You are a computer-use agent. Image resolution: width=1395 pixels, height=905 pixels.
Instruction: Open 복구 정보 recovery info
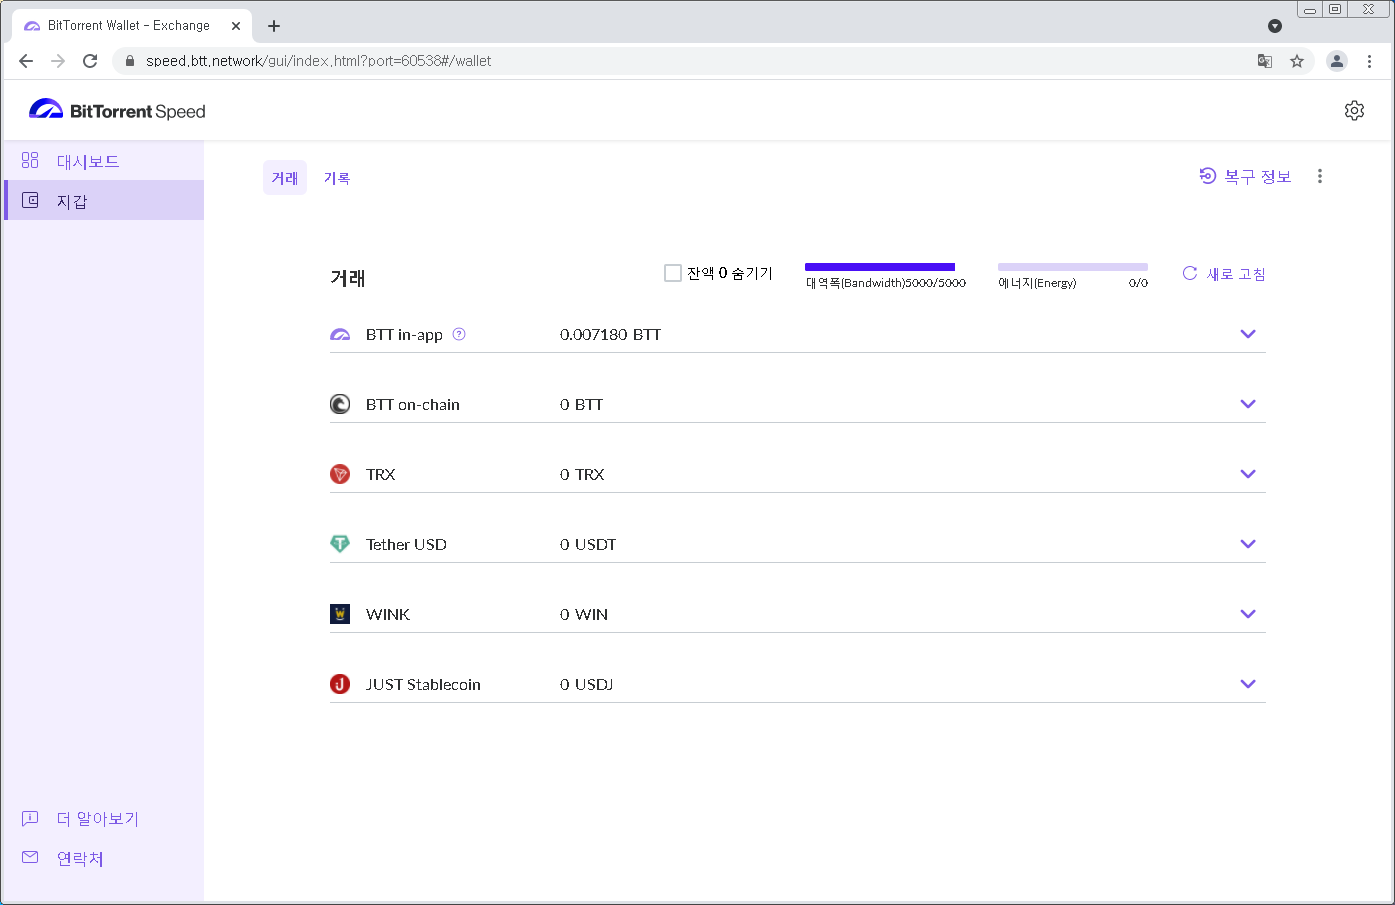(x=1245, y=176)
